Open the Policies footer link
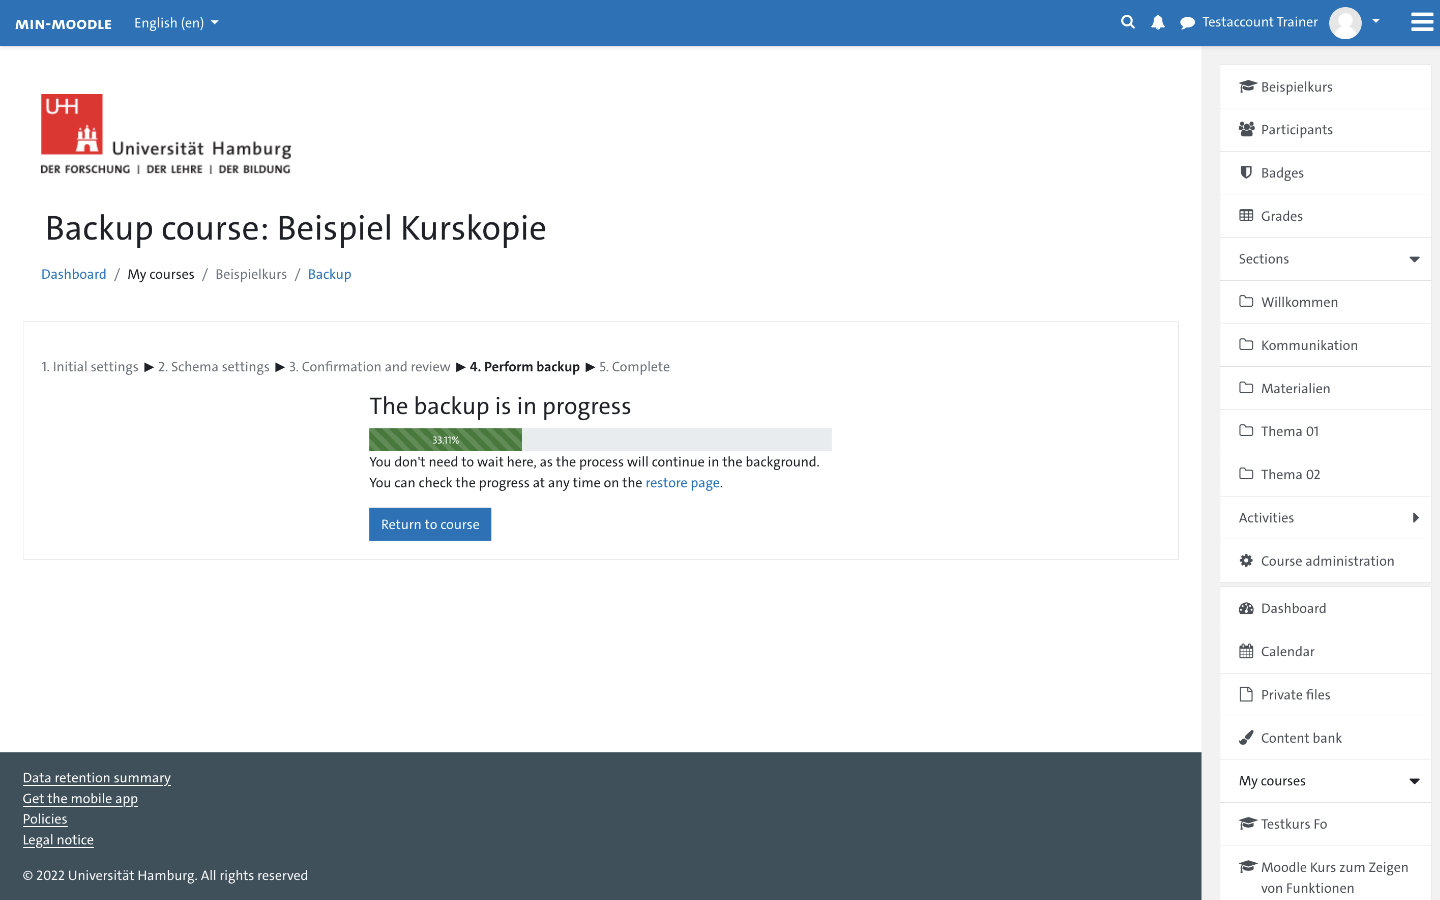Screen dimensions: 1440x900 coord(45,818)
